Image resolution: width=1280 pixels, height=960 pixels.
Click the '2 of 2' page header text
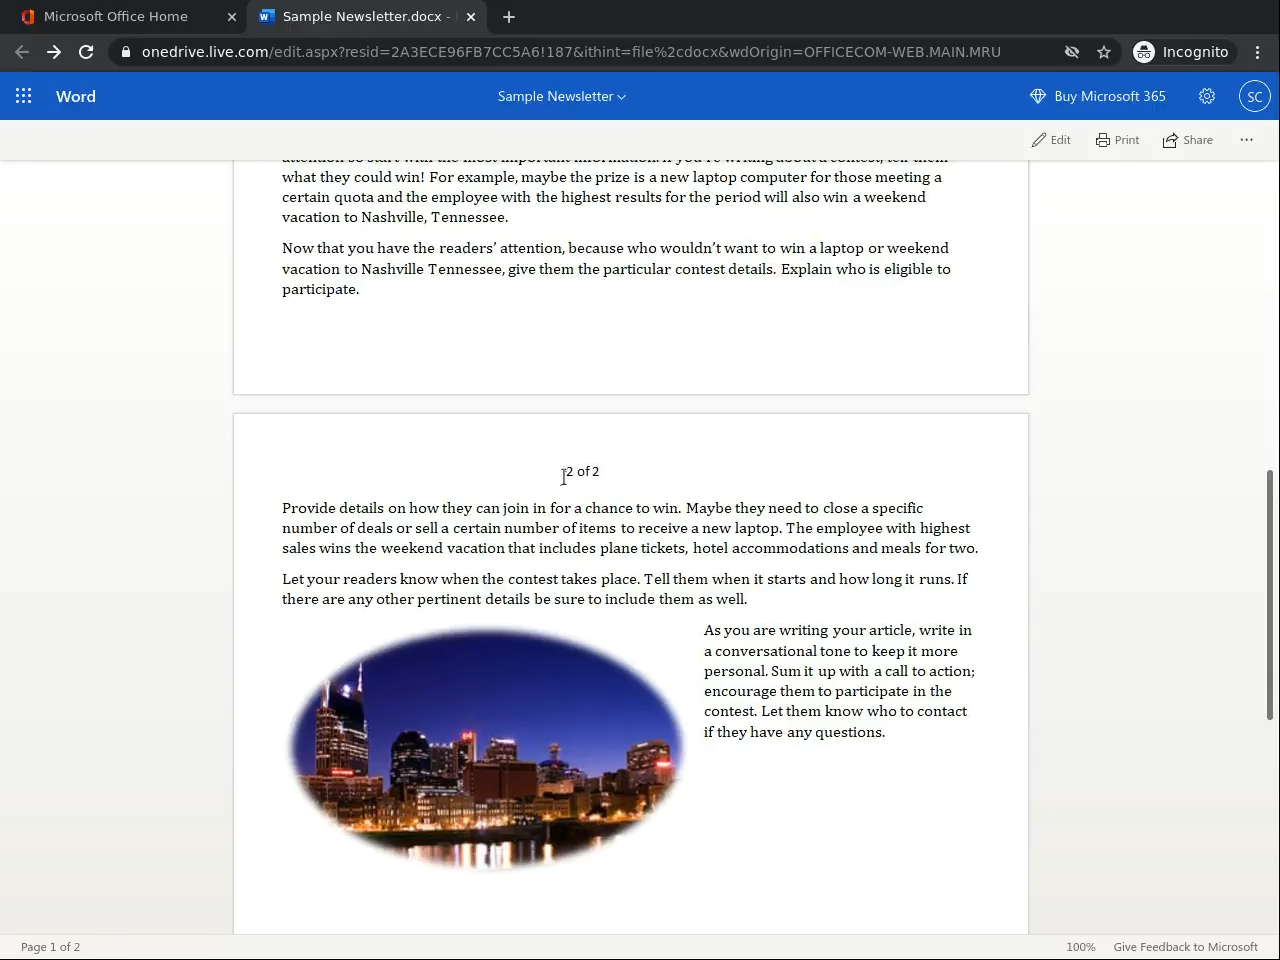click(x=582, y=472)
